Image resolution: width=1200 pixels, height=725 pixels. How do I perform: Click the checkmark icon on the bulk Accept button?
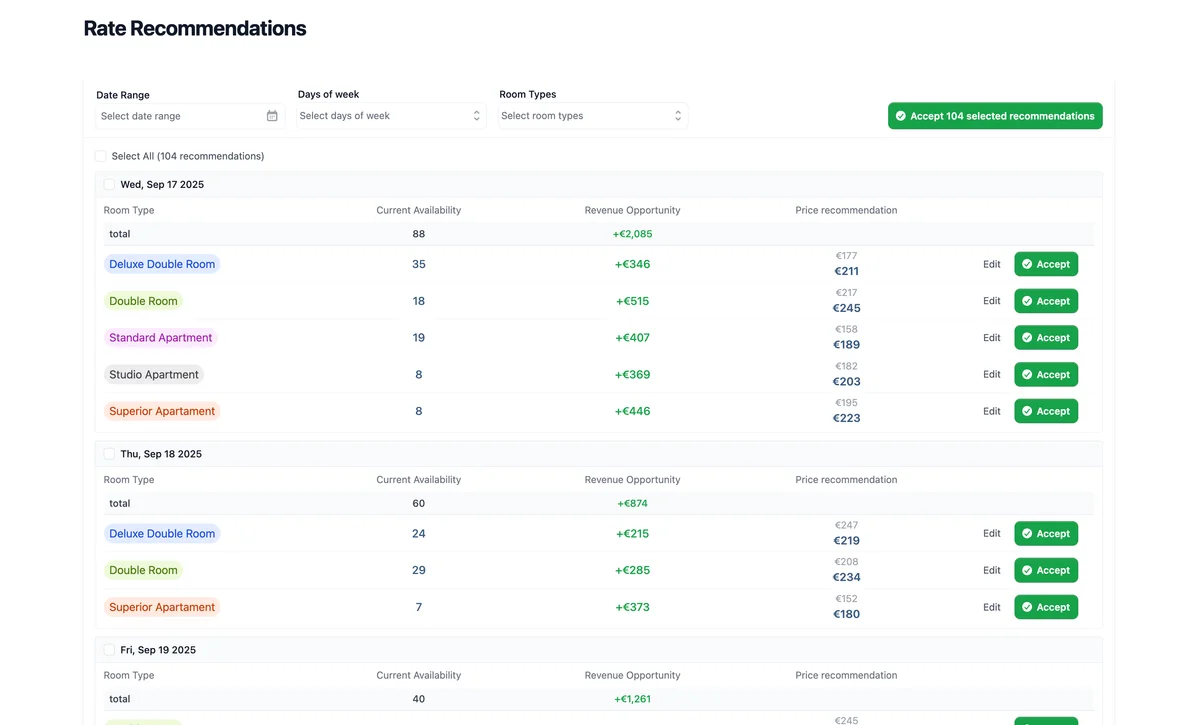900,115
